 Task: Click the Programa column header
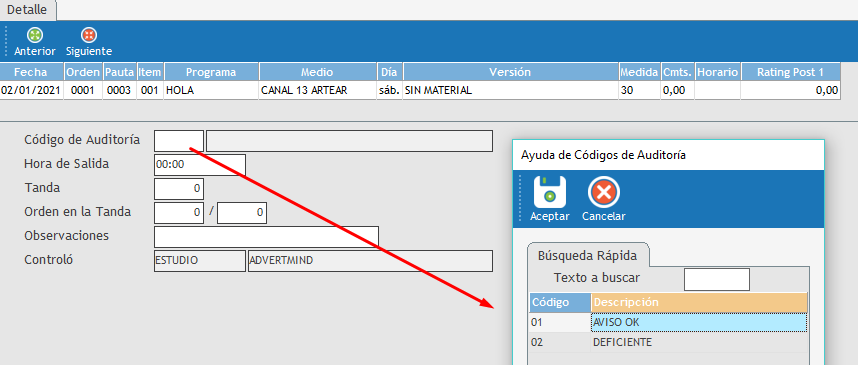click(x=211, y=72)
